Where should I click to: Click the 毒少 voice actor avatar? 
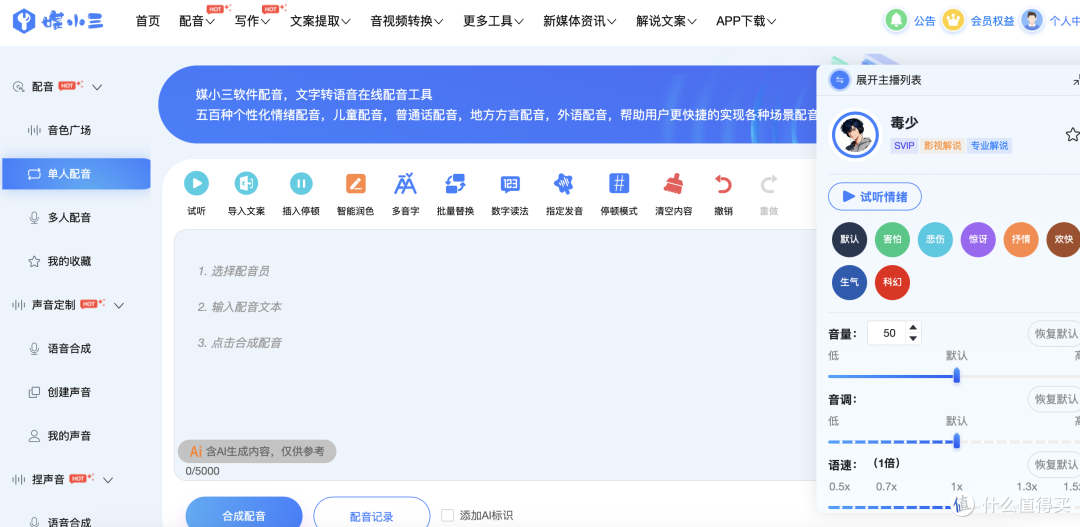[855, 134]
